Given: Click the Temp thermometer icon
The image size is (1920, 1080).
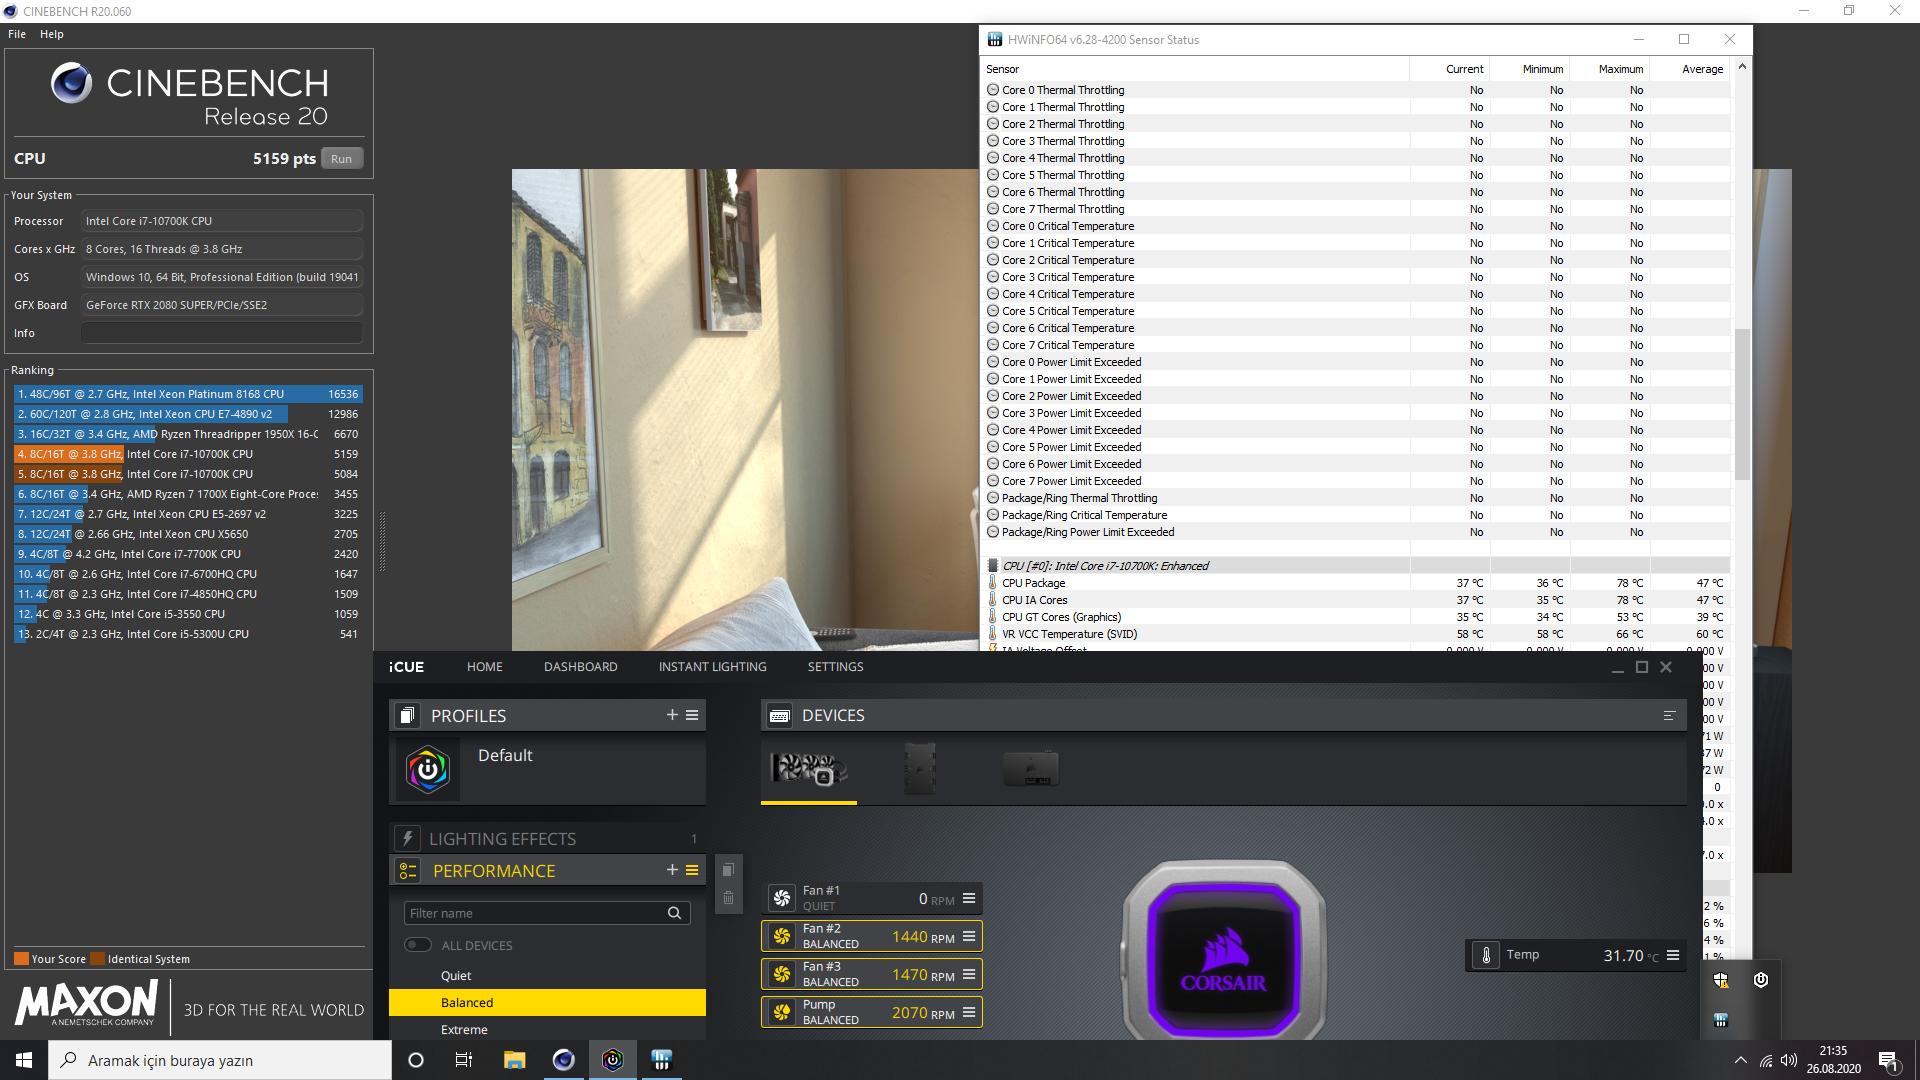Looking at the screenshot, I should 1486,955.
